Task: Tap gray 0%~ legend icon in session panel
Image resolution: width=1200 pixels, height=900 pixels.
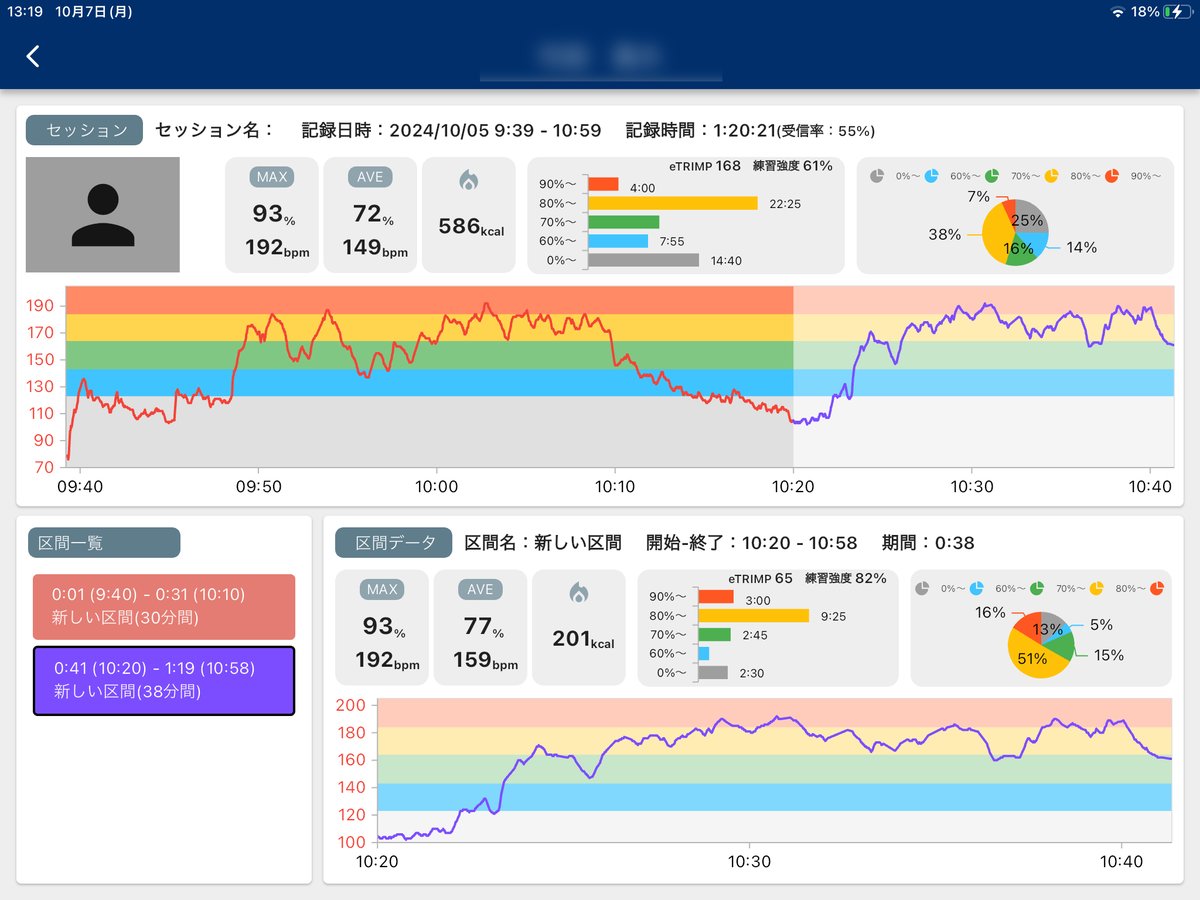Action: coord(877,176)
